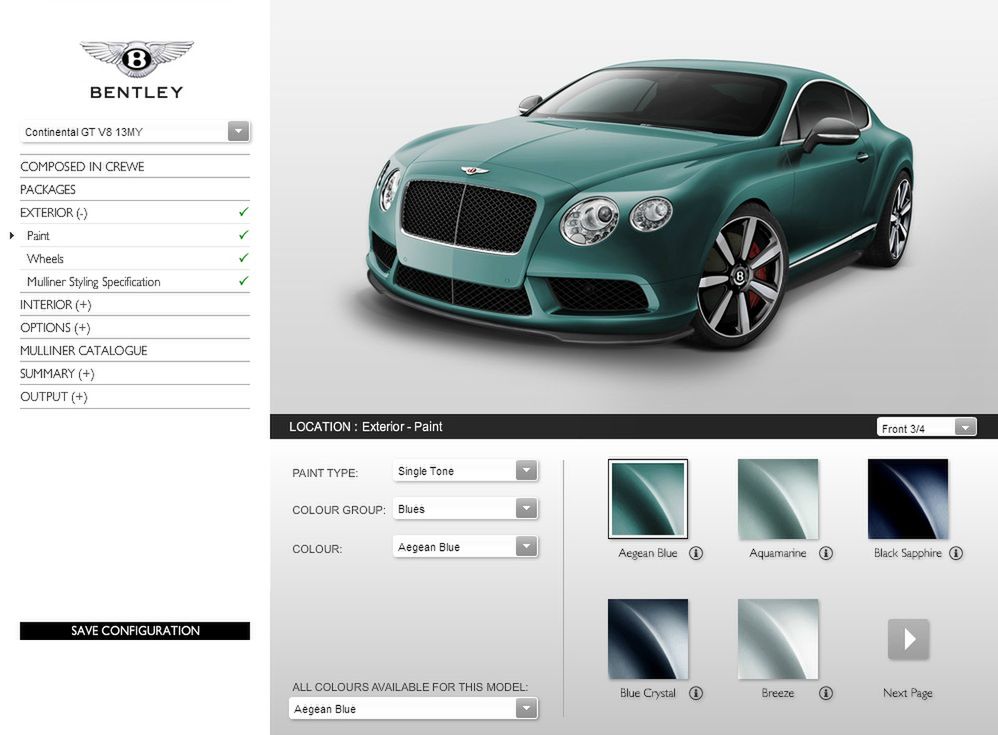Viewport: 998px width, 735px height.
Task: Select the Blue Crystal colour swatch
Action: coord(648,639)
